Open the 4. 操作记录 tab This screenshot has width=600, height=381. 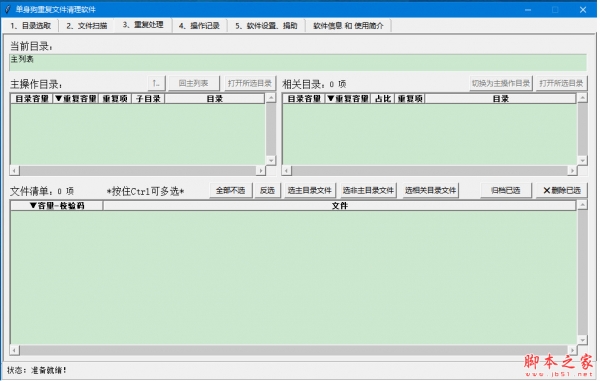[199, 26]
